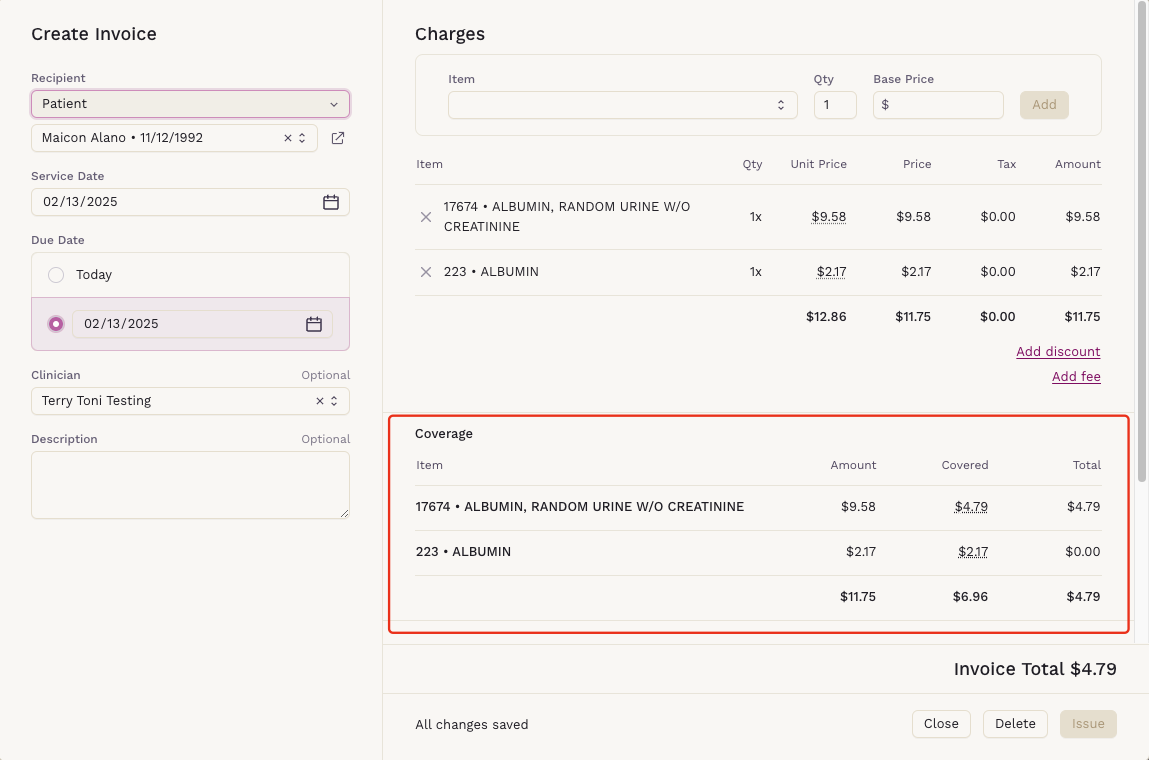Open patient record external link icon
The height and width of the screenshot is (760, 1149).
click(x=338, y=138)
